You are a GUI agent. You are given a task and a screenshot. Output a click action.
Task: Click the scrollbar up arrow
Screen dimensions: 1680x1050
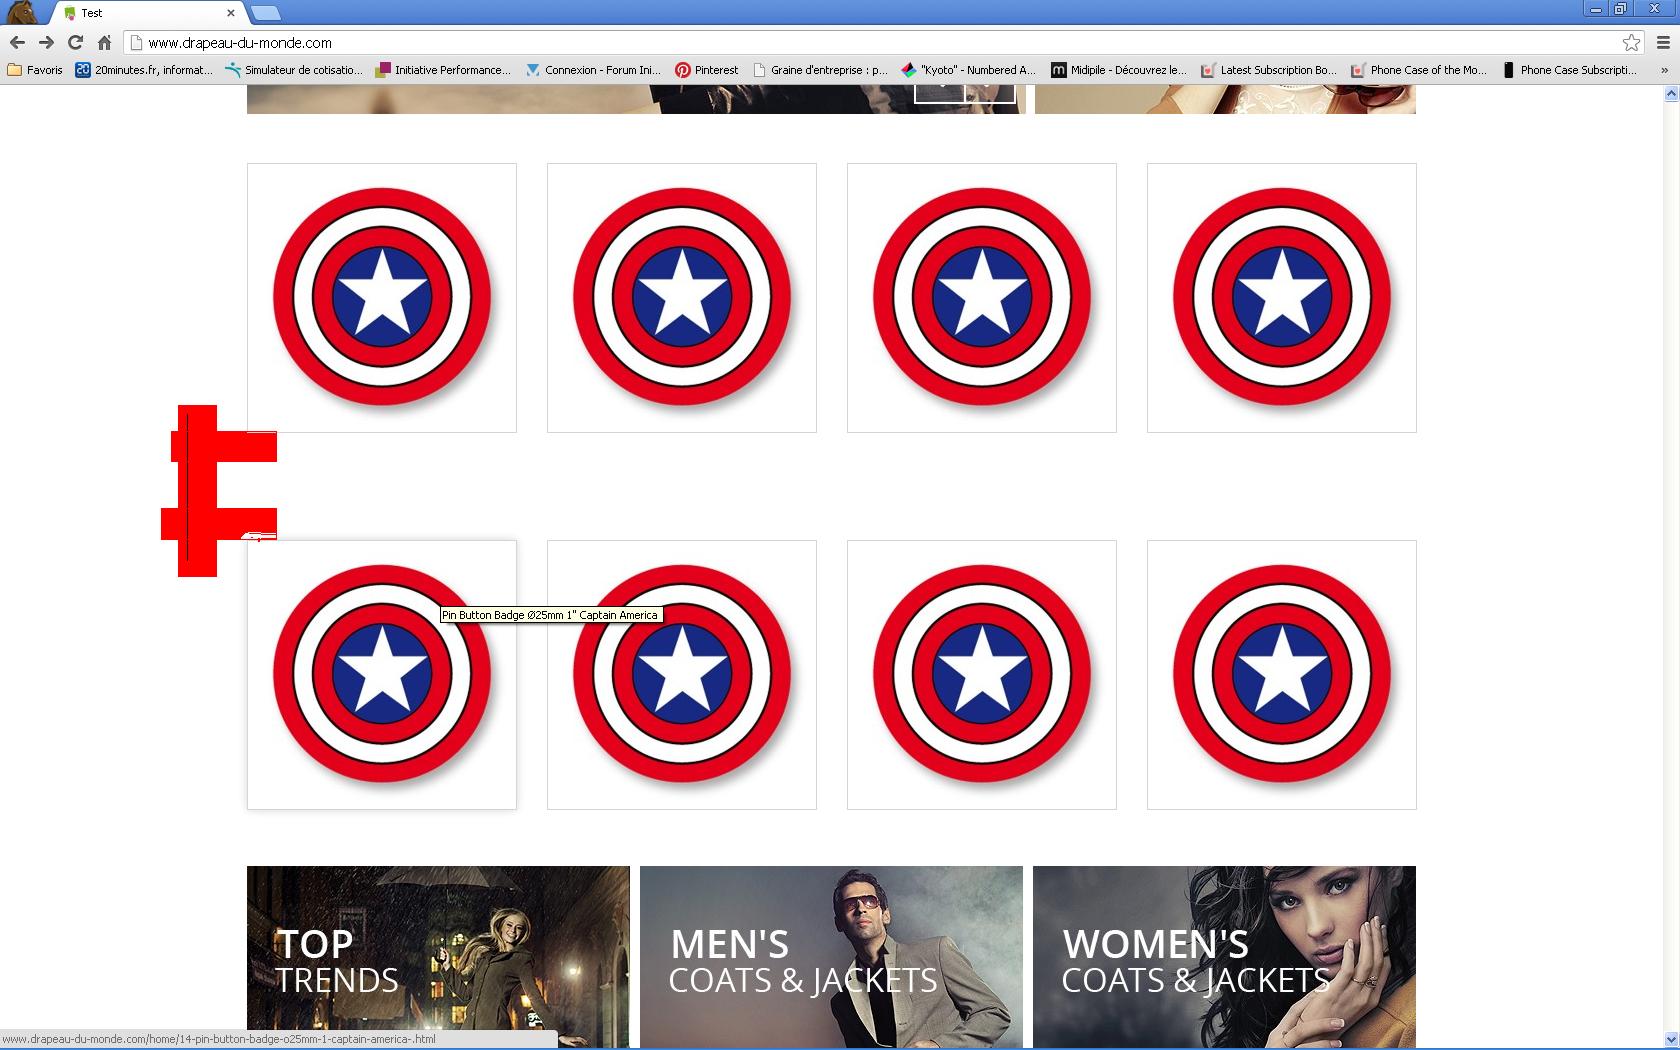pyautogui.click(x=1670, y=94)
